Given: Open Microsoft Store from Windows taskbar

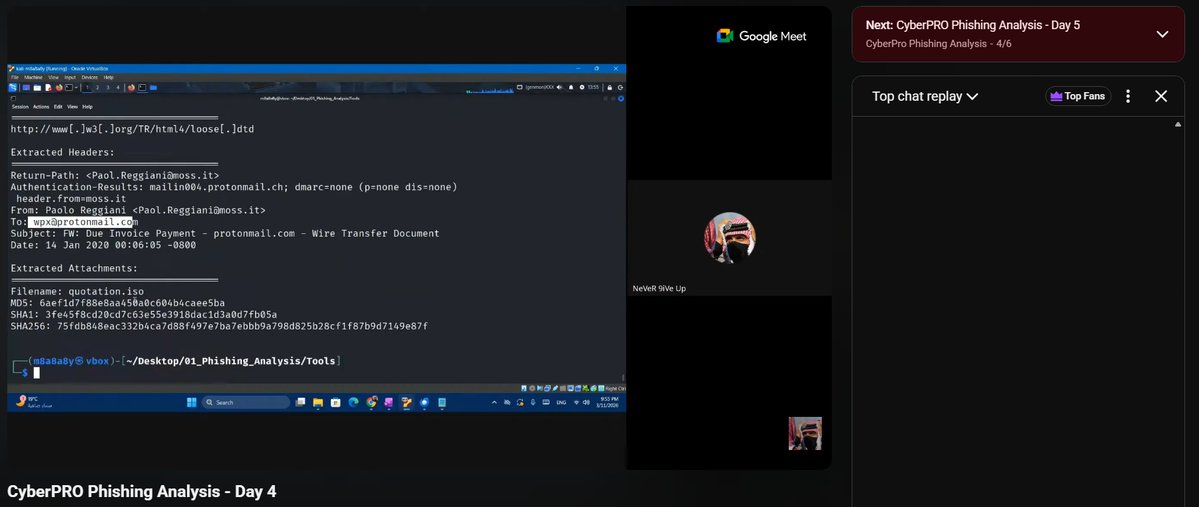Looking at the screenshot, I should click(x=336, y=402).
